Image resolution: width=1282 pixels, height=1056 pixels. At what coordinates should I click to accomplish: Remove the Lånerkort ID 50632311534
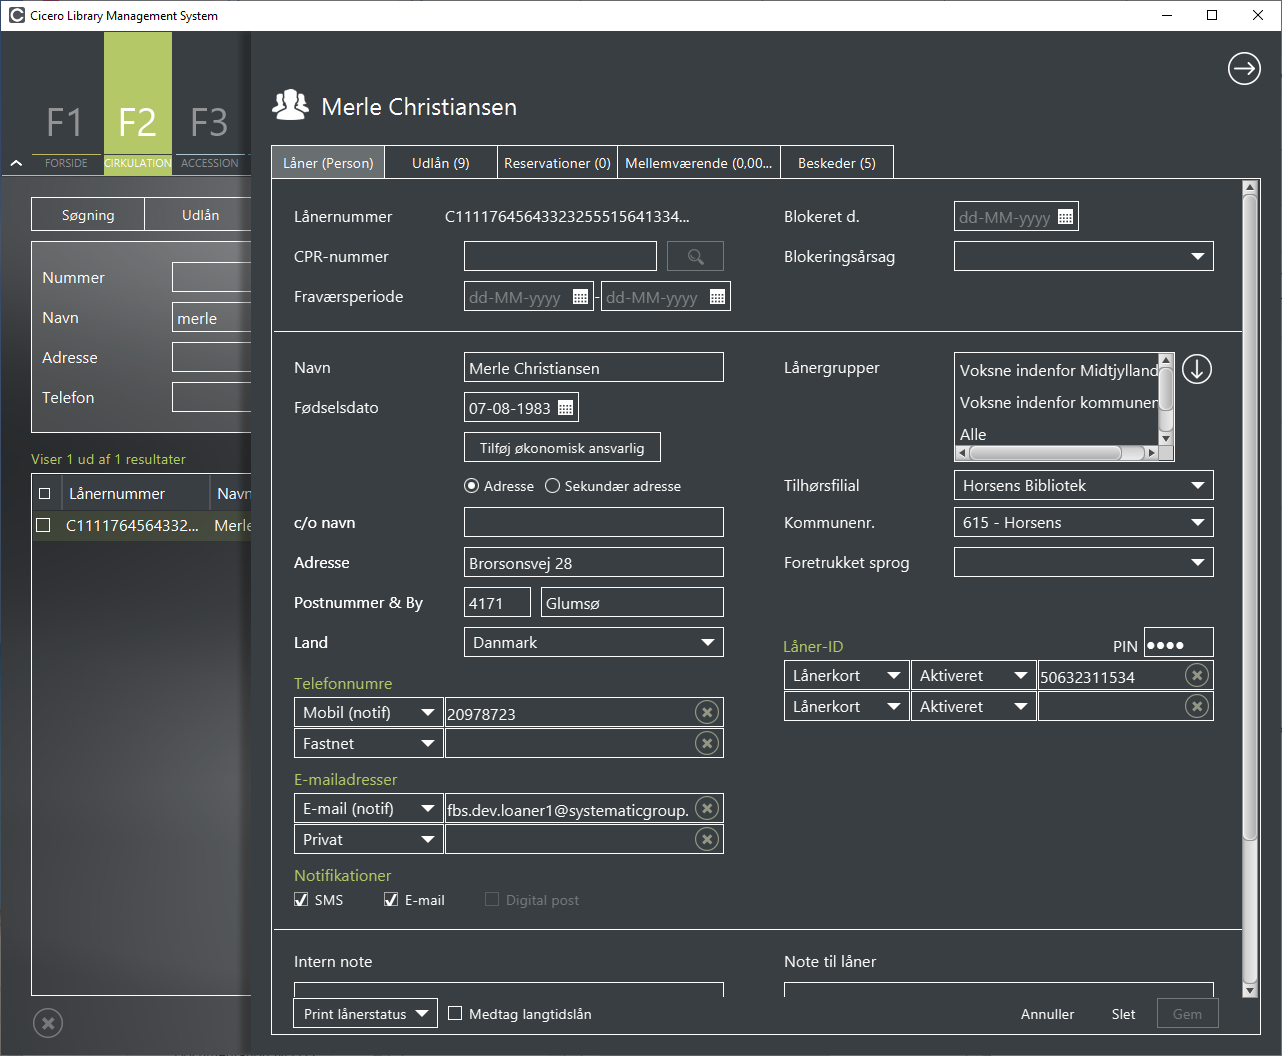[x=1197, y=675]
